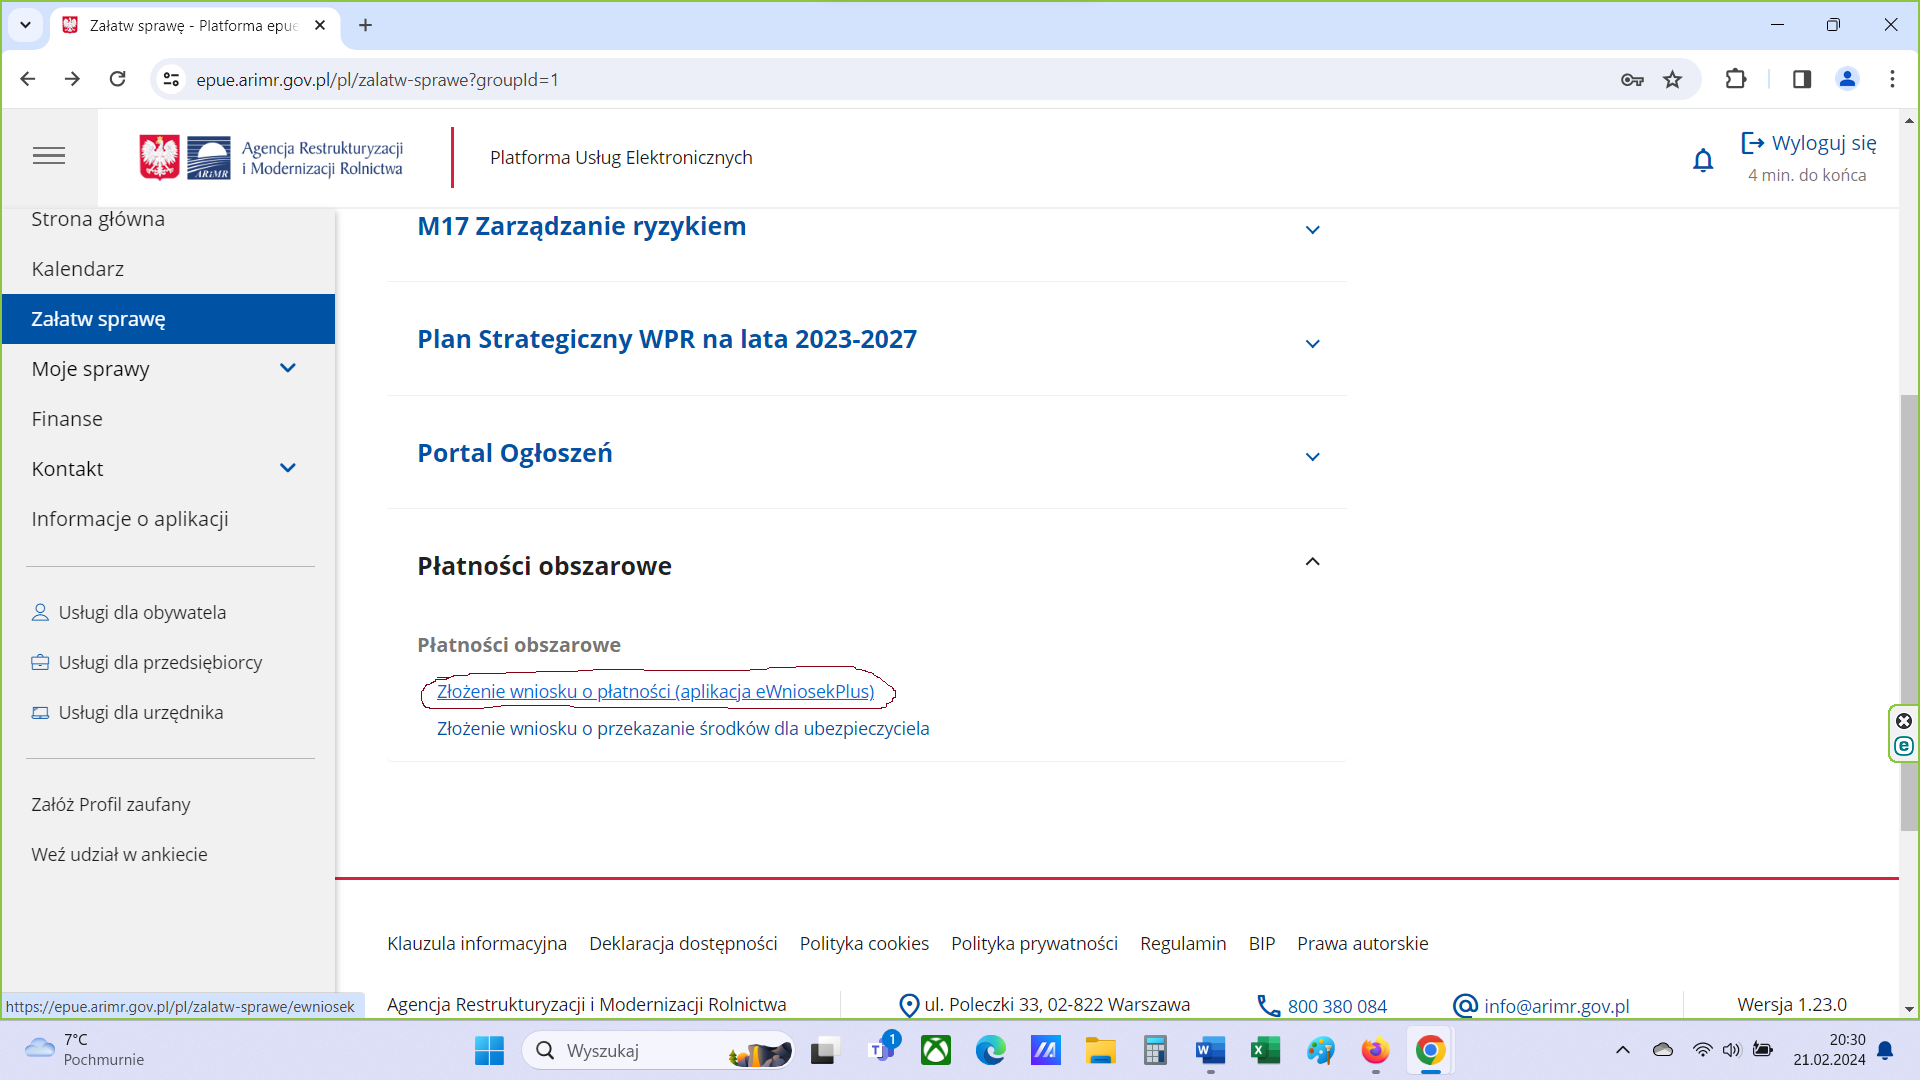Click the notifications bell icon
This screenshot has height=1080, width=1920.
[1703, 160]
